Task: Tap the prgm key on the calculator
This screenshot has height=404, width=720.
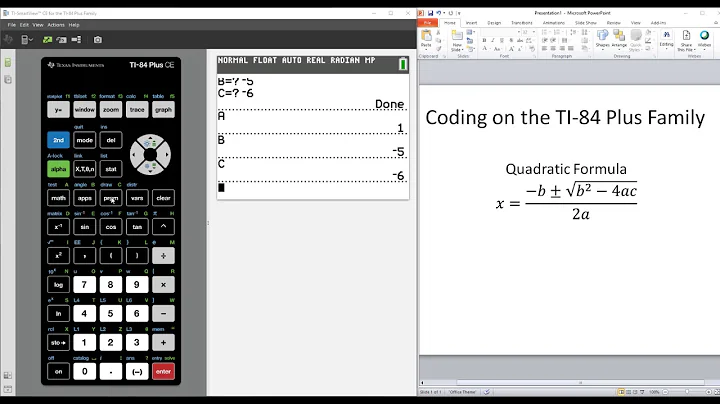Action: [x=111, y=198]
